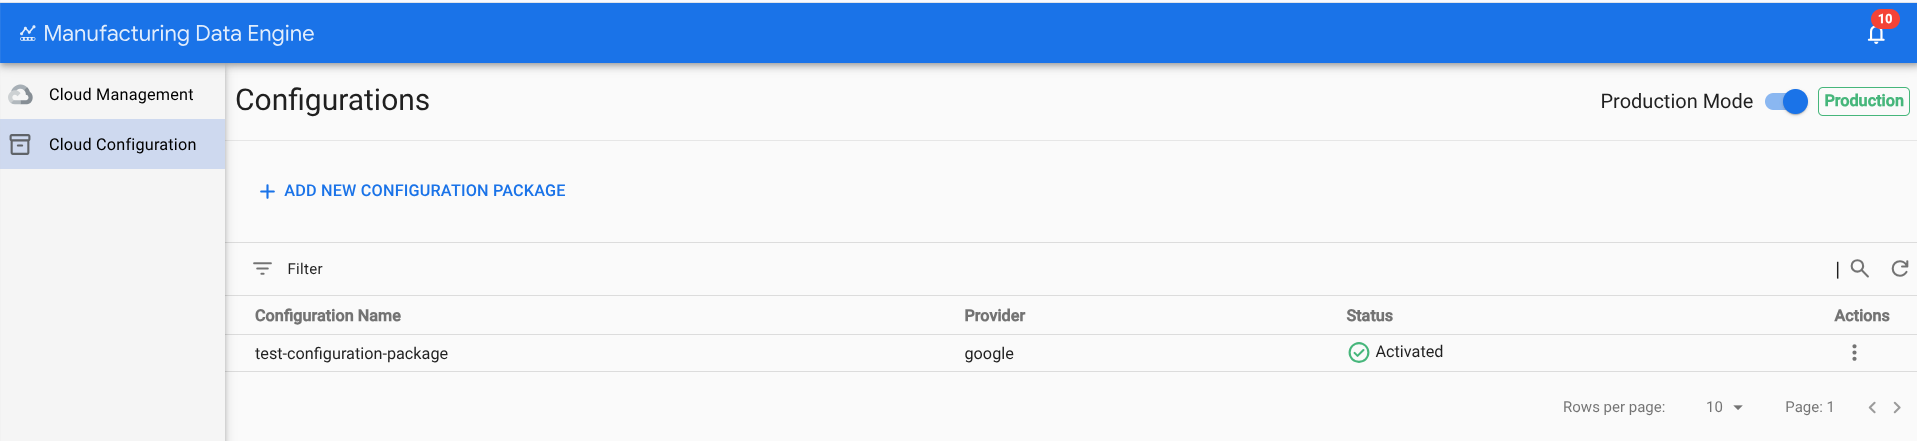This screenshot has height=441, width=1917.
Task: Click the search magnifier icon
Action: click(1859, 268)
